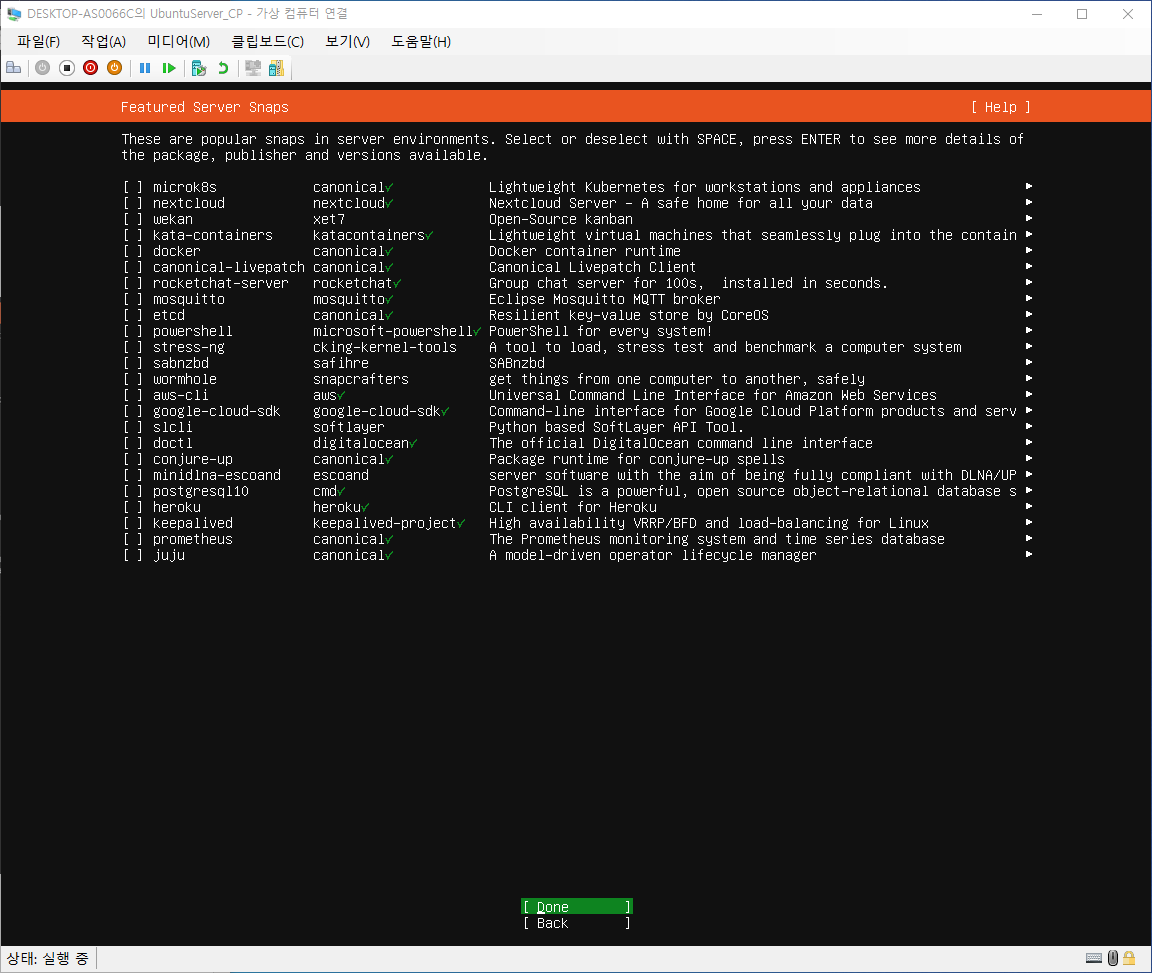
Task: Click description 'Eclipse Mosquitto MQTT broker'
Action: tap(605, 299)
